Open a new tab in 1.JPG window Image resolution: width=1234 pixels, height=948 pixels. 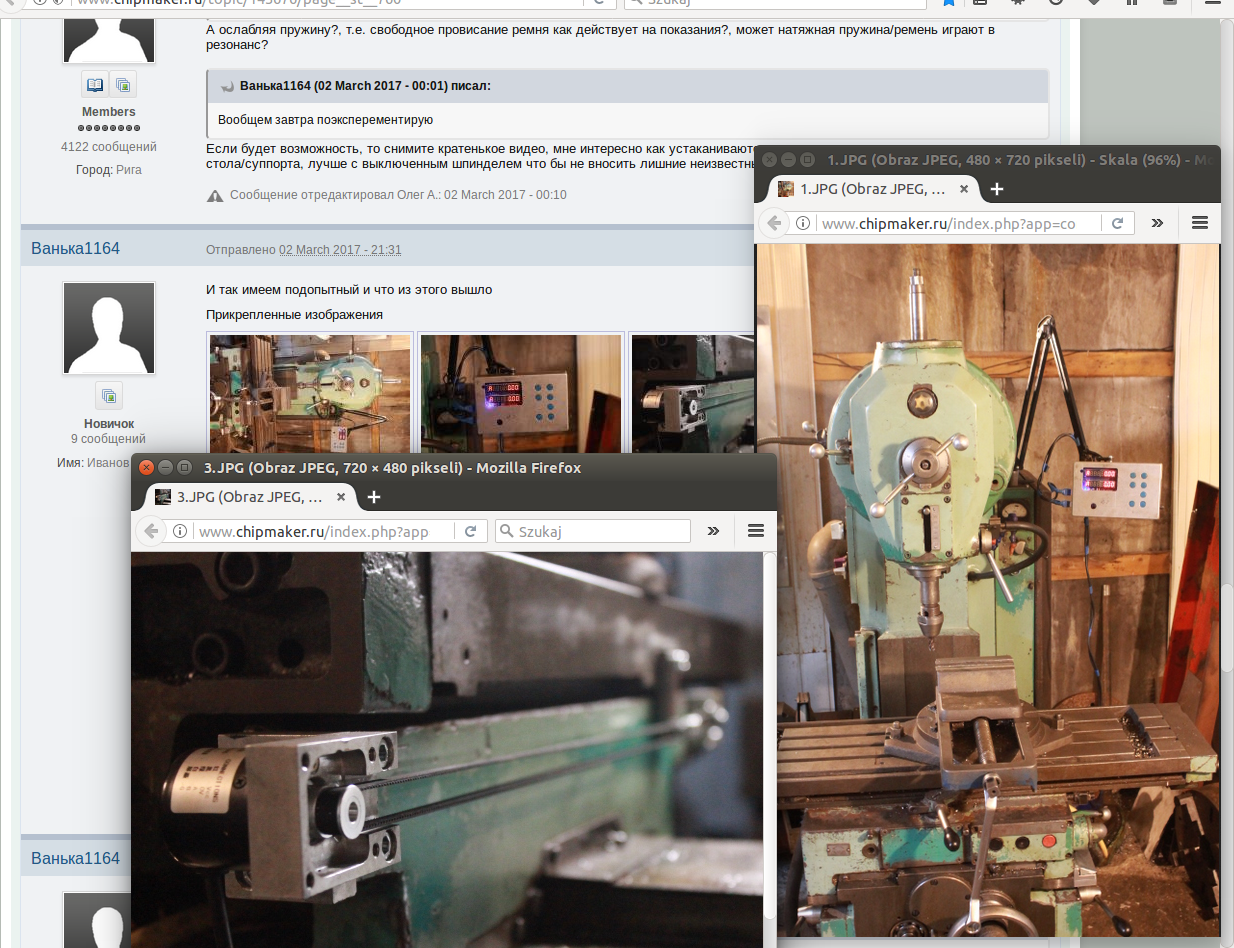pos(996,189)
